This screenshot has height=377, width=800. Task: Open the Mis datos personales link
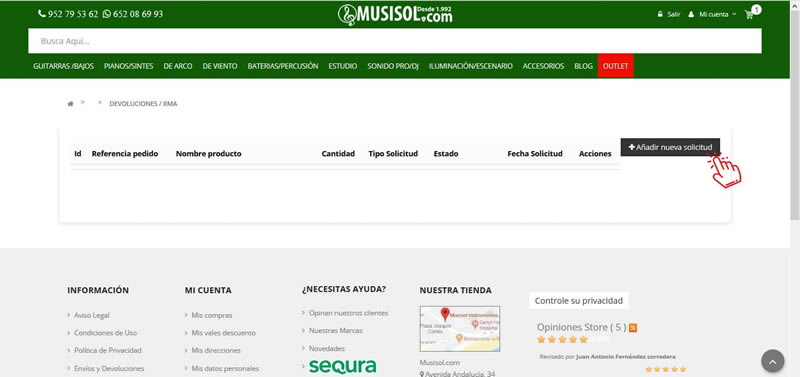[x=225, y=368]
